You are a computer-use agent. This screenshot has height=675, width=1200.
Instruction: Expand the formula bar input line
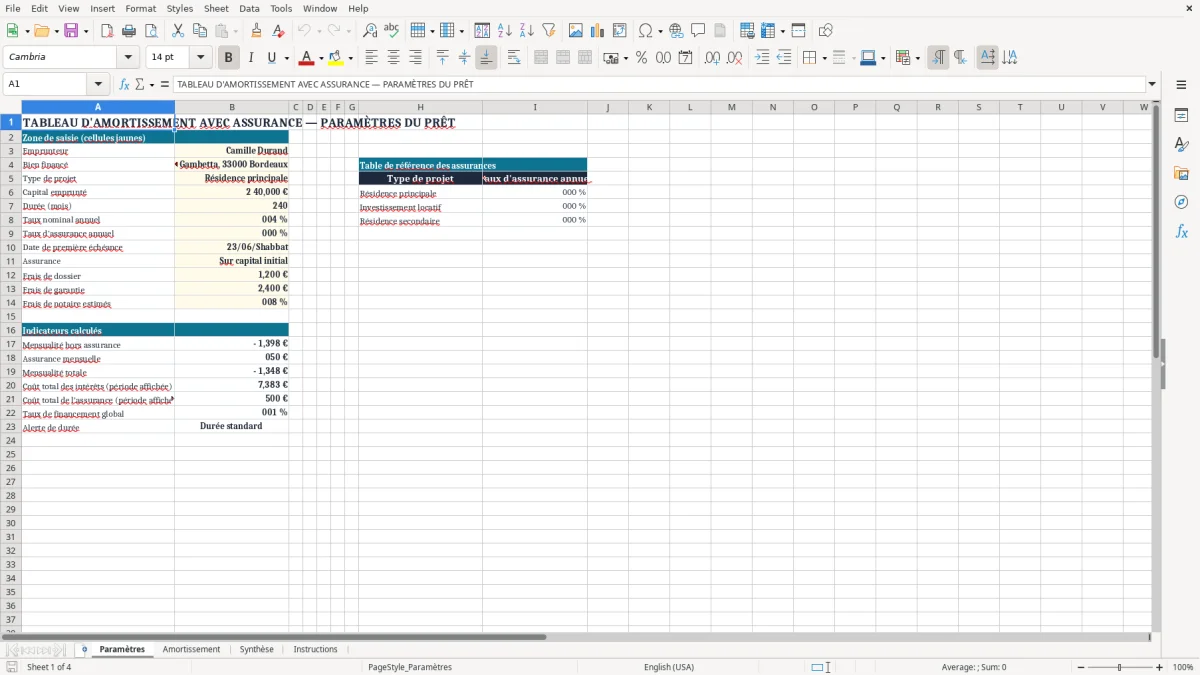(1152, 84)
